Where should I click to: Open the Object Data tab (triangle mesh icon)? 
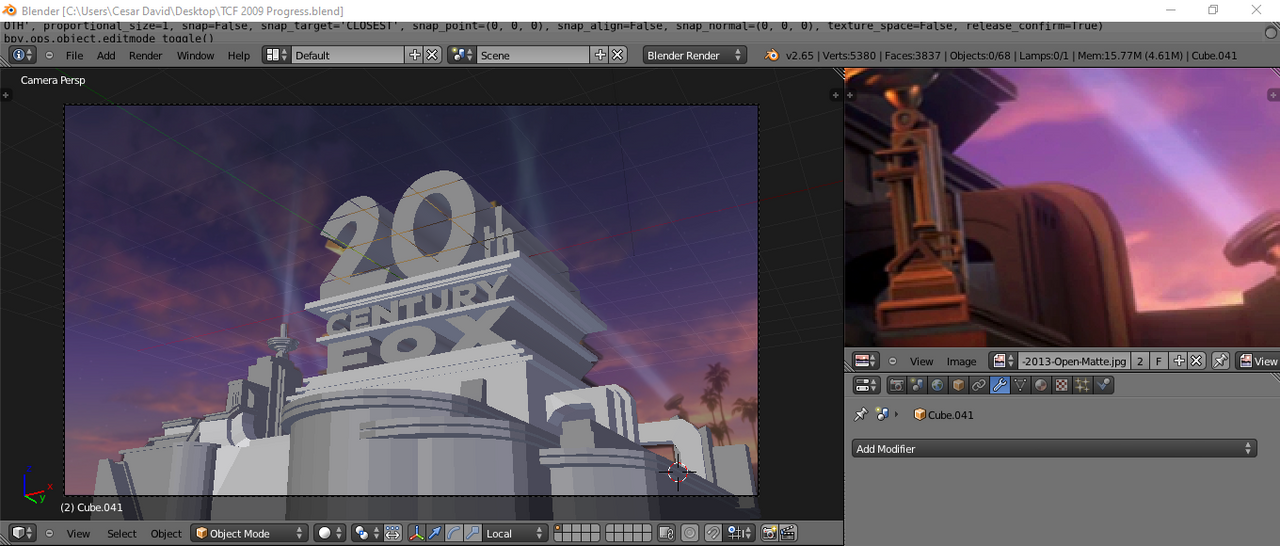click(1021, 385)
